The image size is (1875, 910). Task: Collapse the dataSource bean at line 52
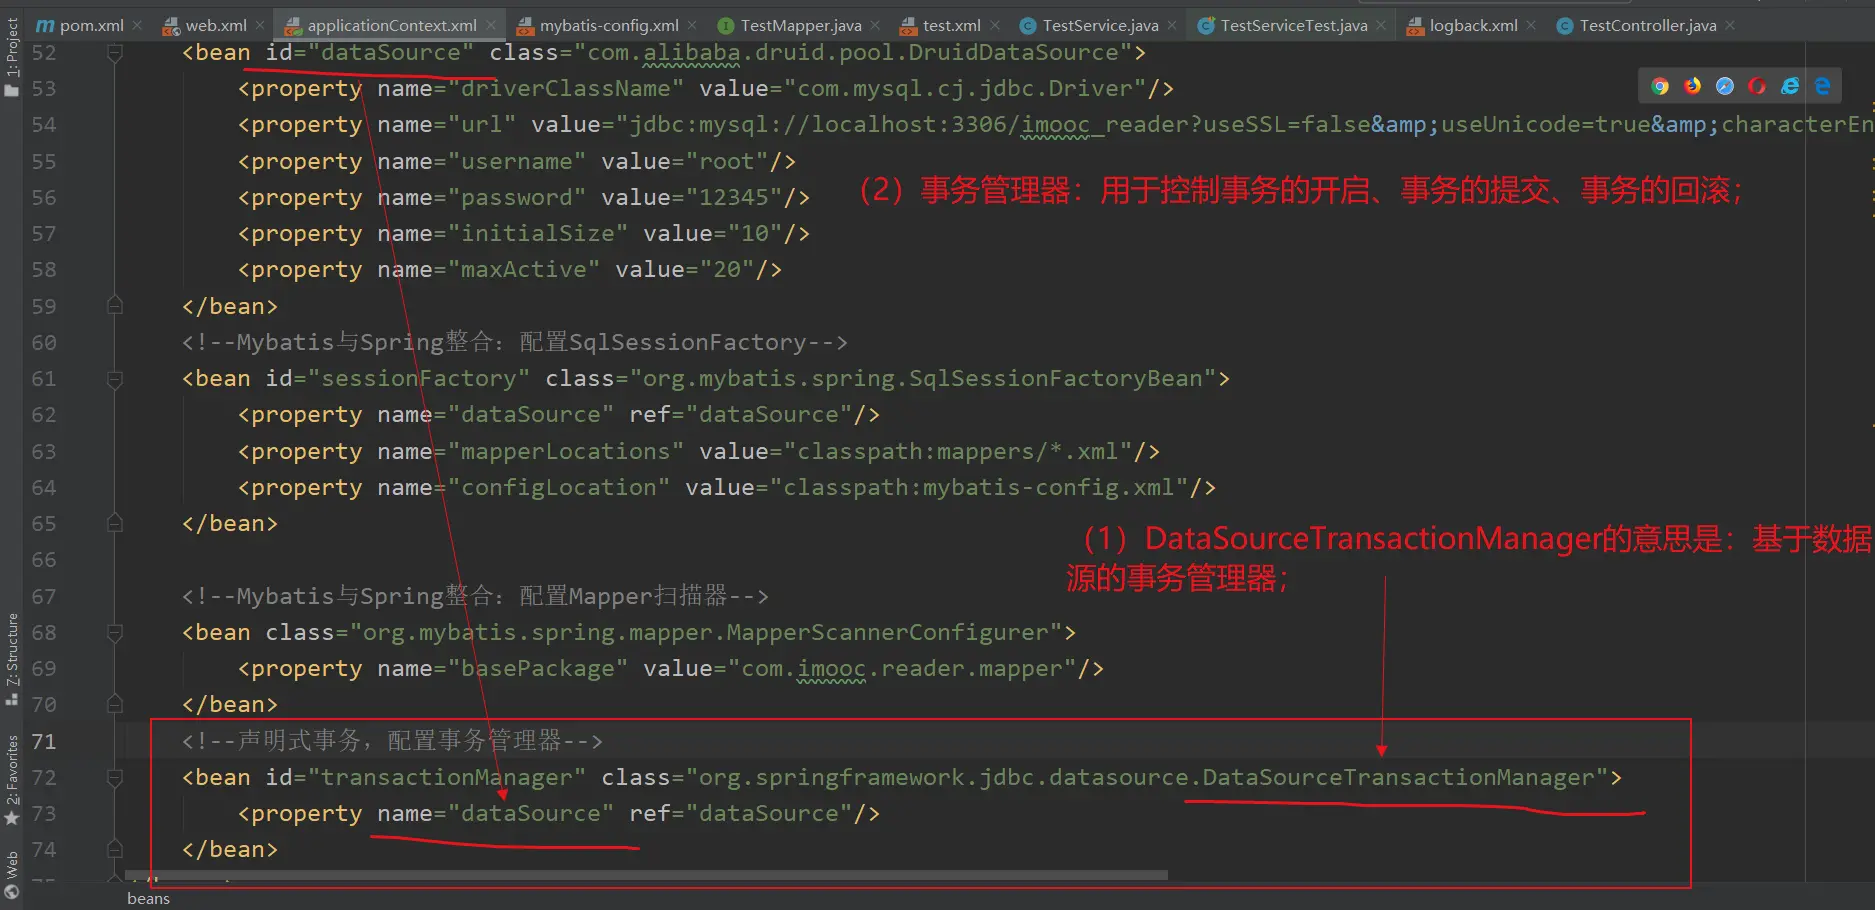point(115,53)
